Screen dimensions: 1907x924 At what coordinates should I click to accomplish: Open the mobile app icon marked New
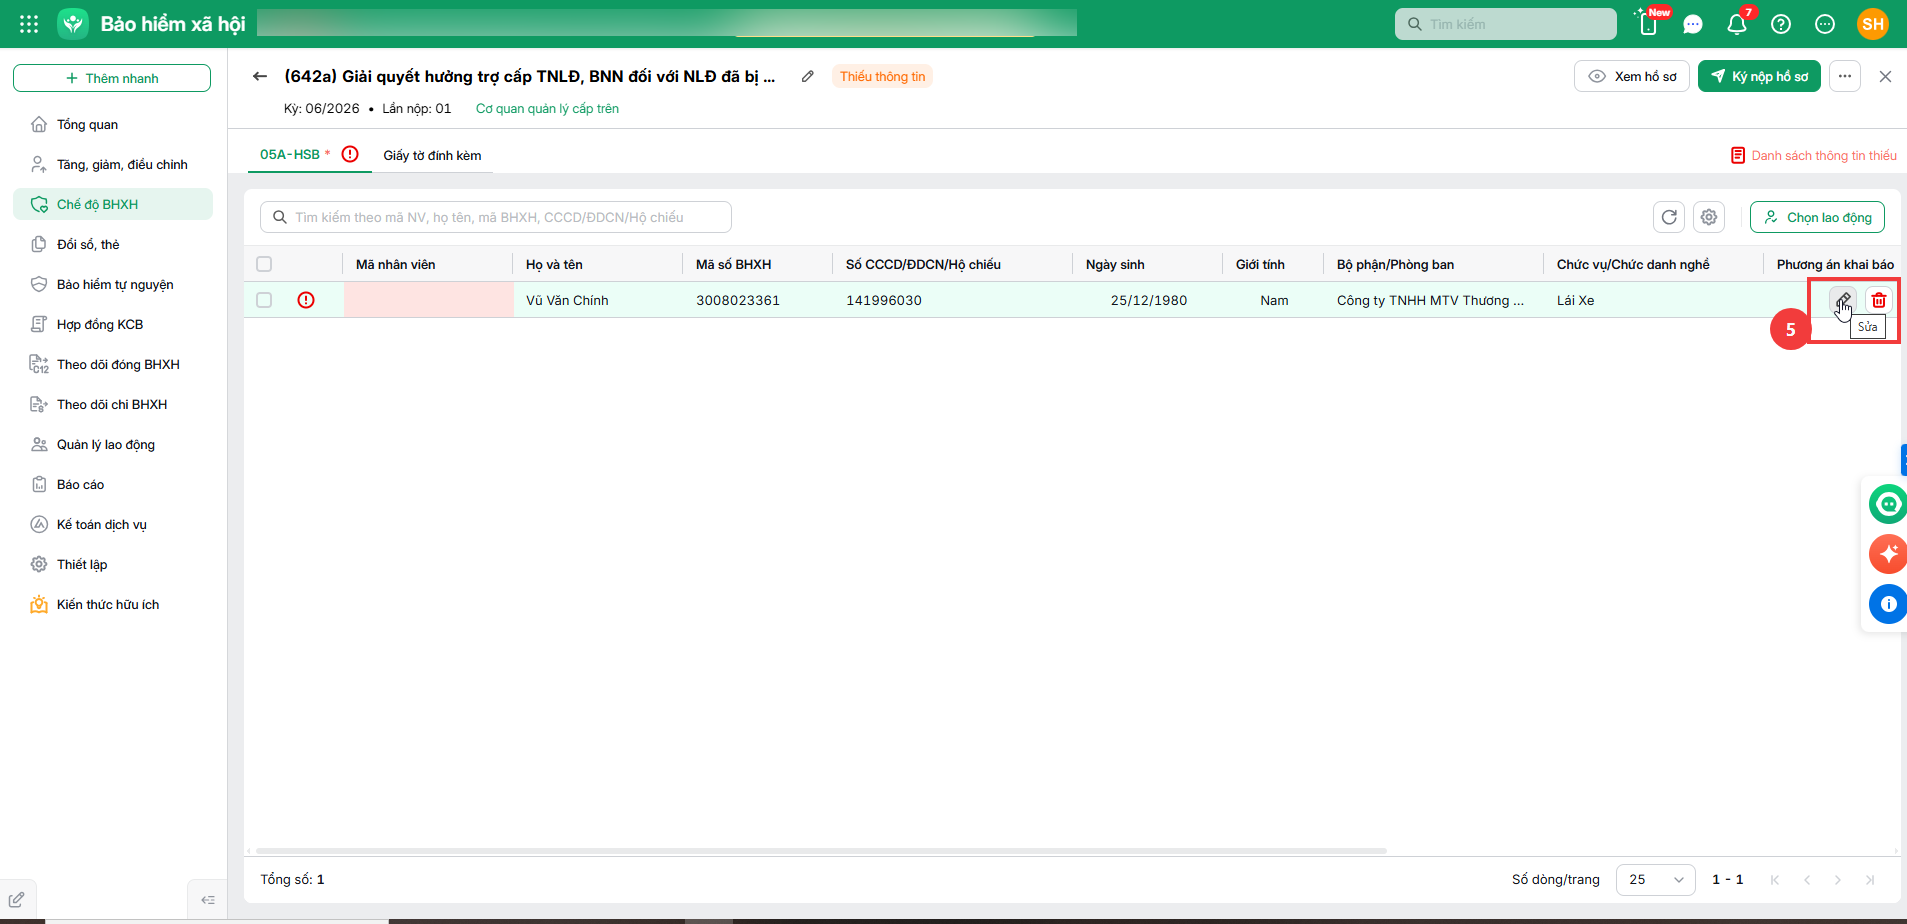pyautogui.click(x=1649, y=24)
